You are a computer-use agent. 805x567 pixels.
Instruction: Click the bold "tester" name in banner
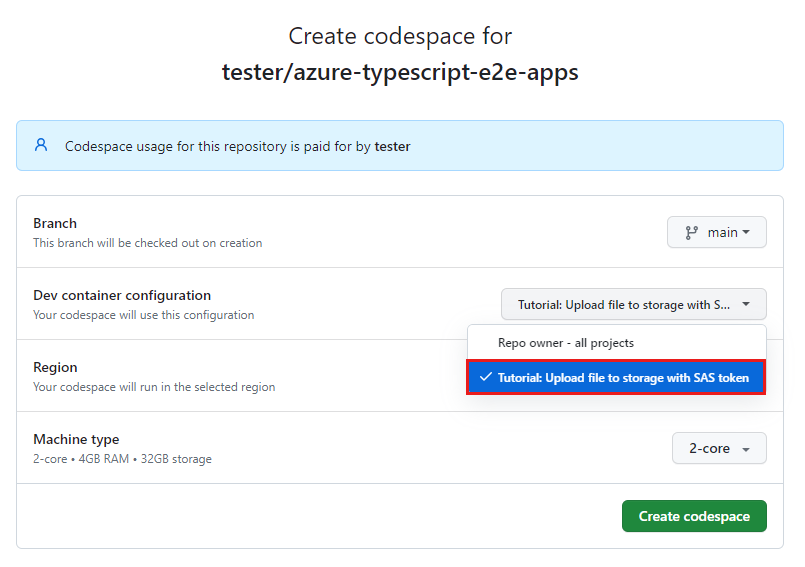(392, 146)
